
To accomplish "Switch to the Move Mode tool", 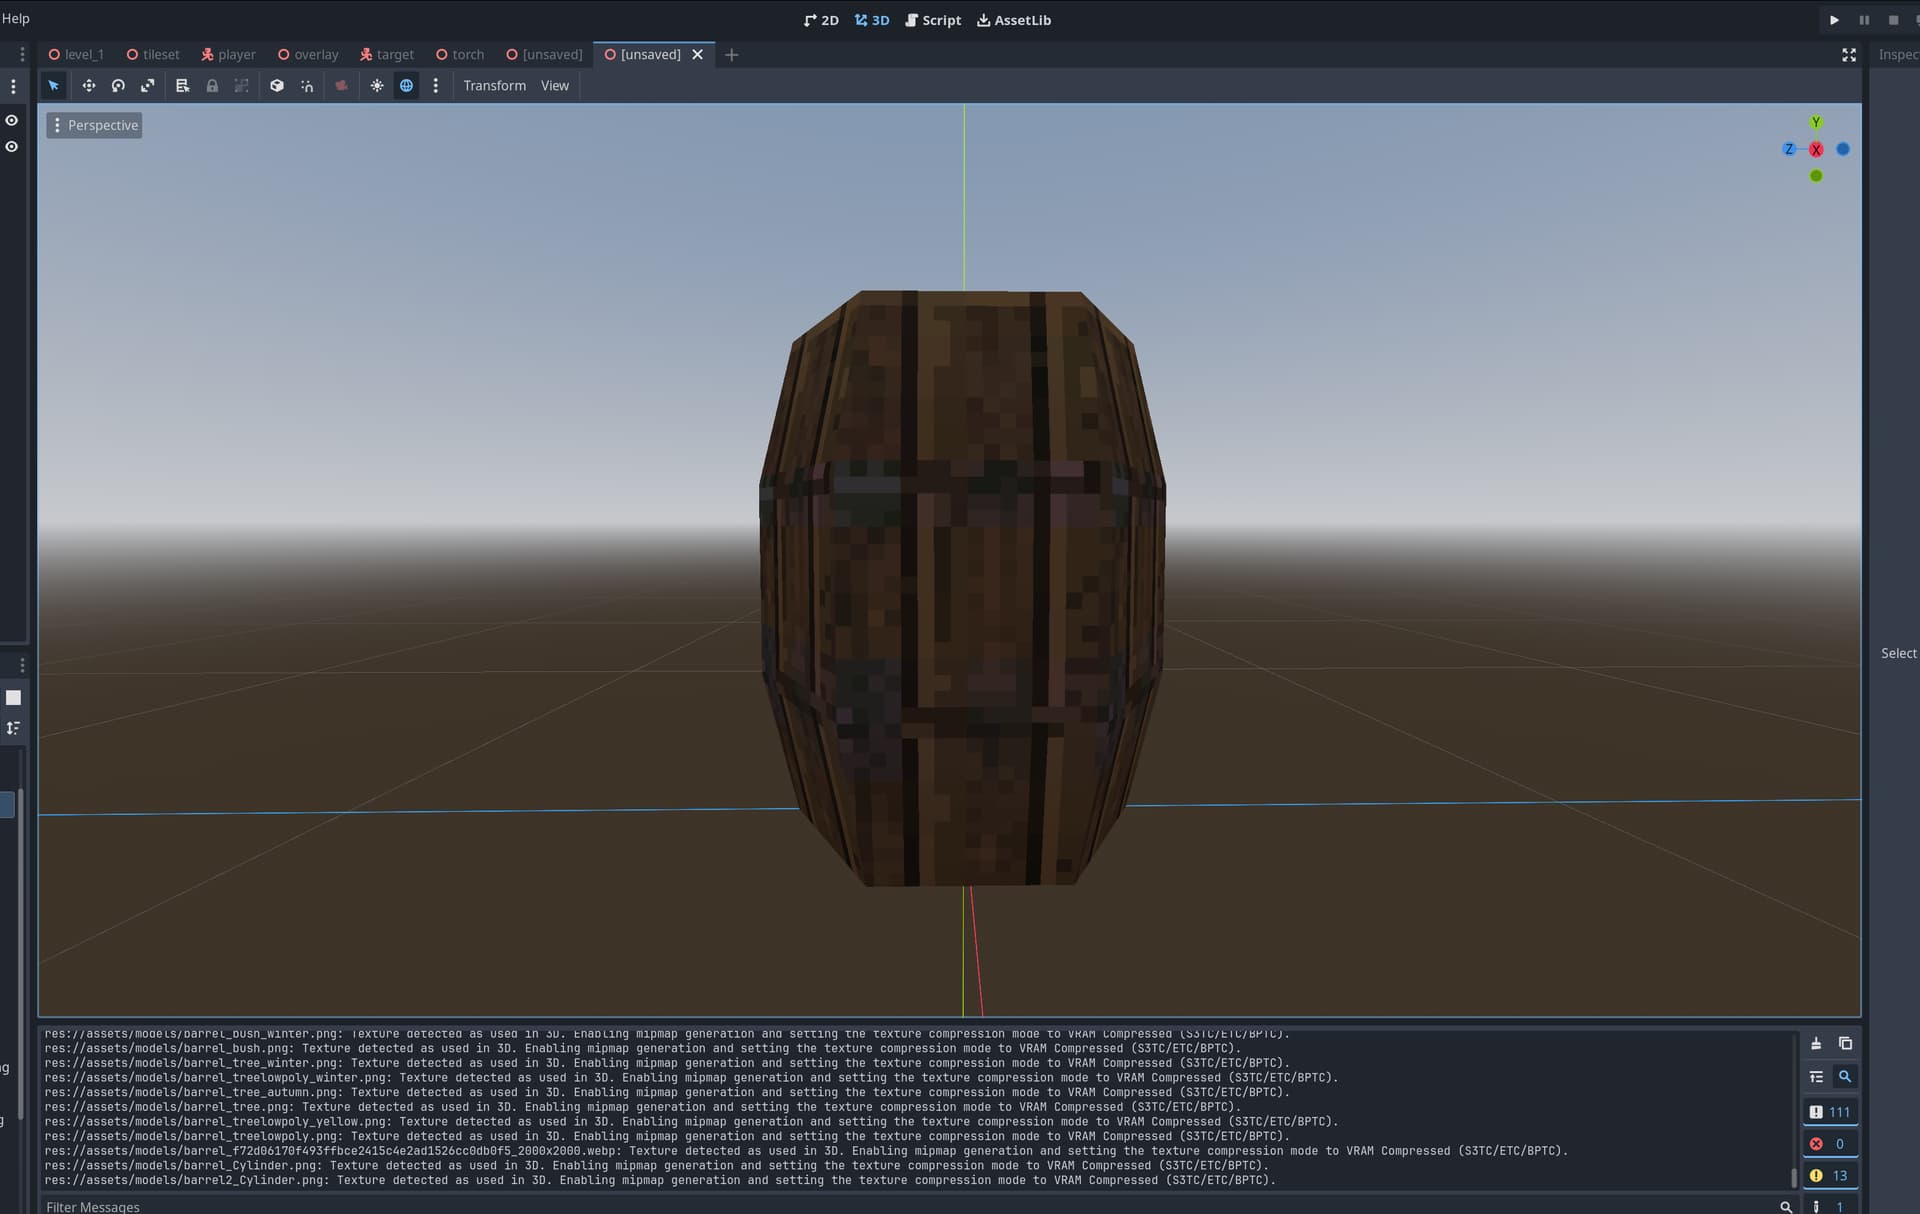I will click(89, 86).
